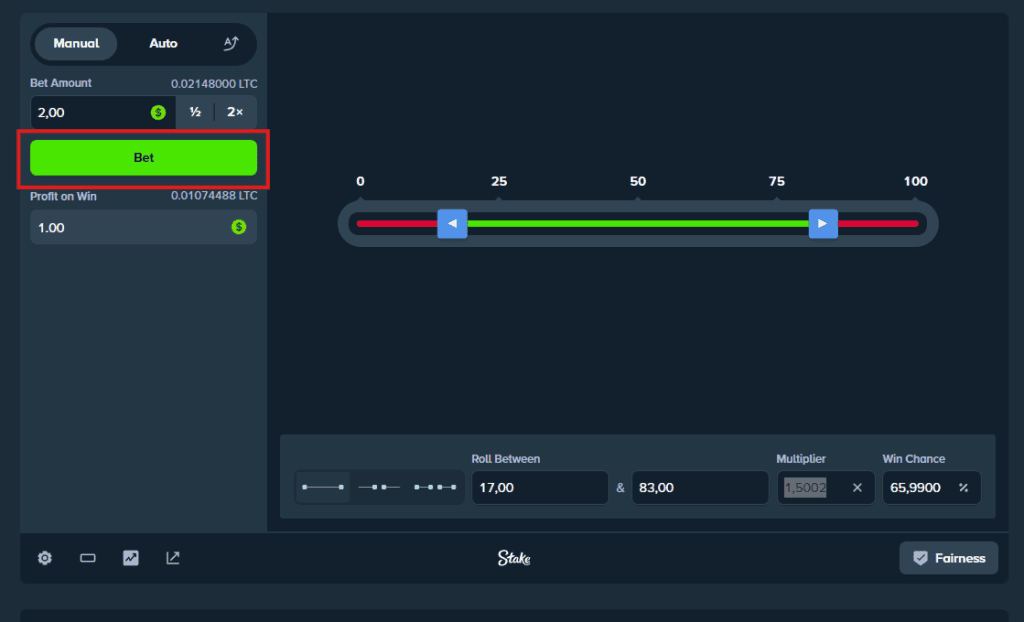Click the dollar icon in Bet Amount field
This screenshot has width=1024, height=622.
158,112
